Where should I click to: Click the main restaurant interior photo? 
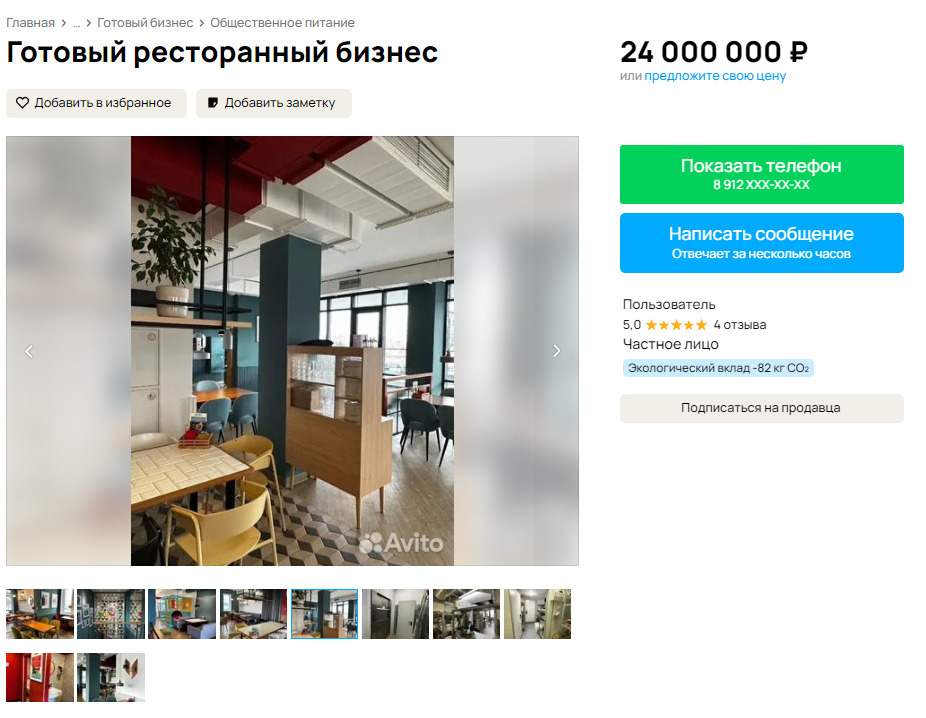coord(292,351)
